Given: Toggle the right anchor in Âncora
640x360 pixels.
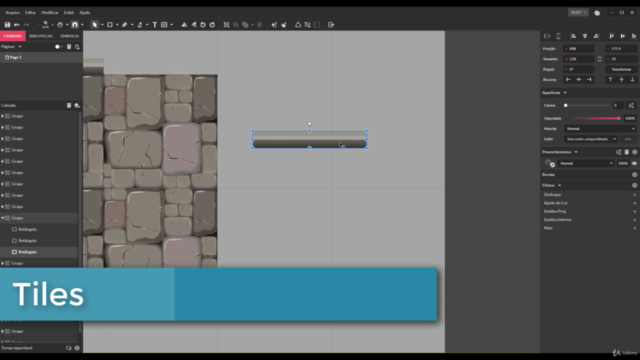Looking at the screenshot, I should coord(589,80).
